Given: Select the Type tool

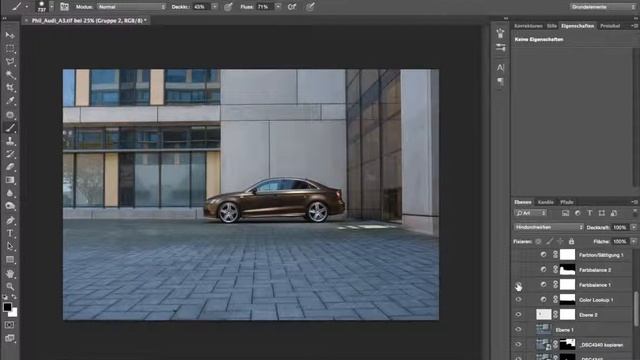Looking at the screenshot, I should point(10,233).
